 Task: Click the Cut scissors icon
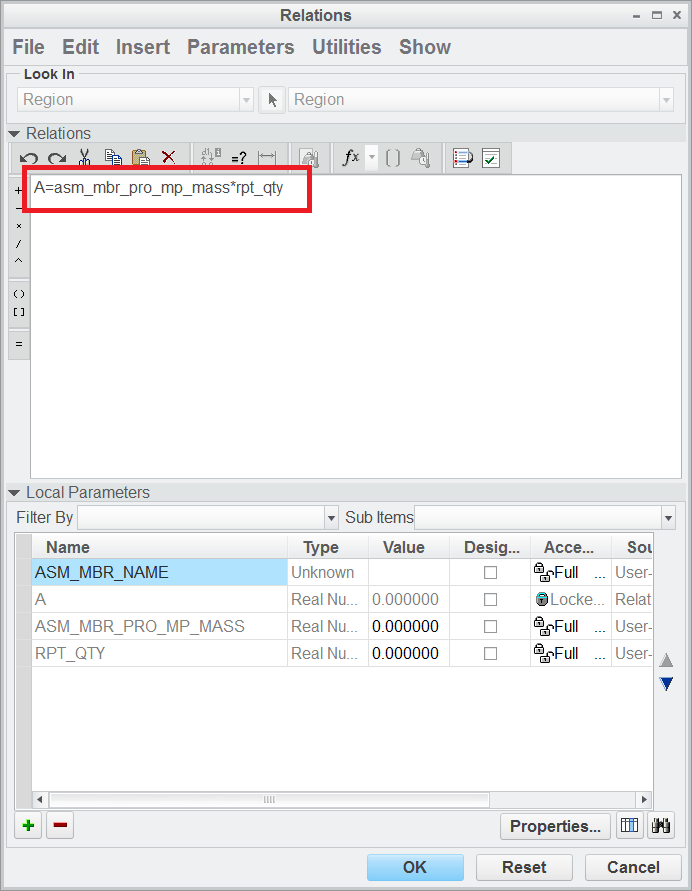(x=85, y=158)
